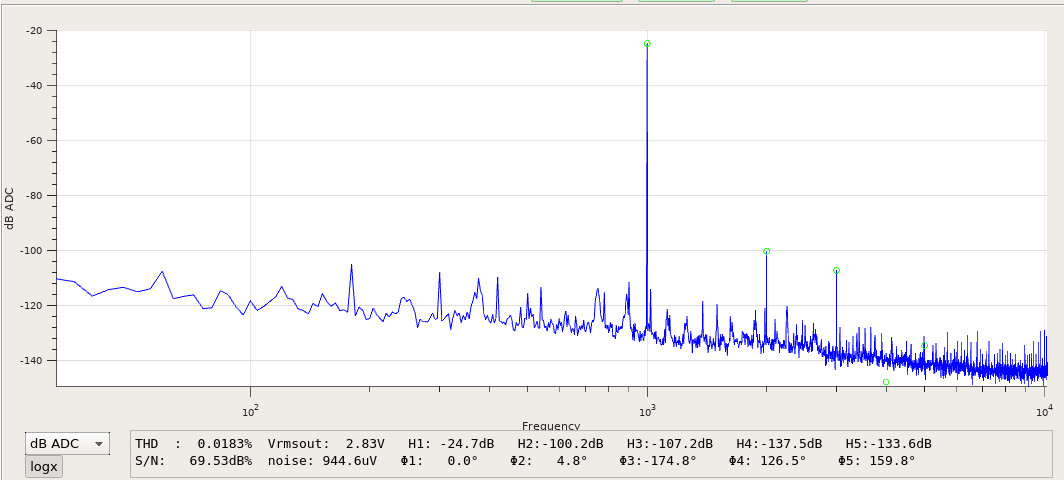Select the H4 -137.5dB value
The height and width of the screenshot is (480, 1064).
pos(779,443)
